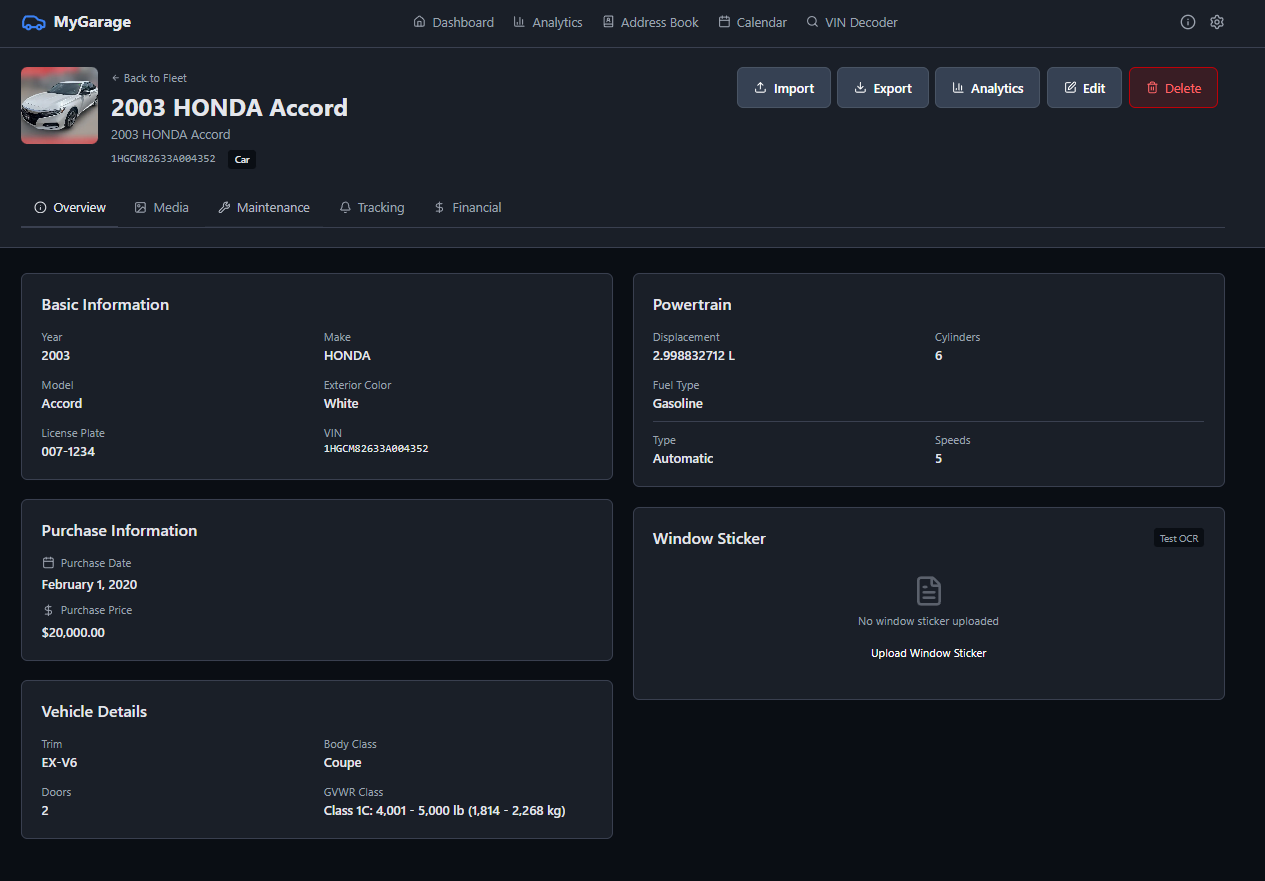Viewport: 1265px width, 881px height.
Task: Go to Analytics in the top navigation
Action: point(547,22)
